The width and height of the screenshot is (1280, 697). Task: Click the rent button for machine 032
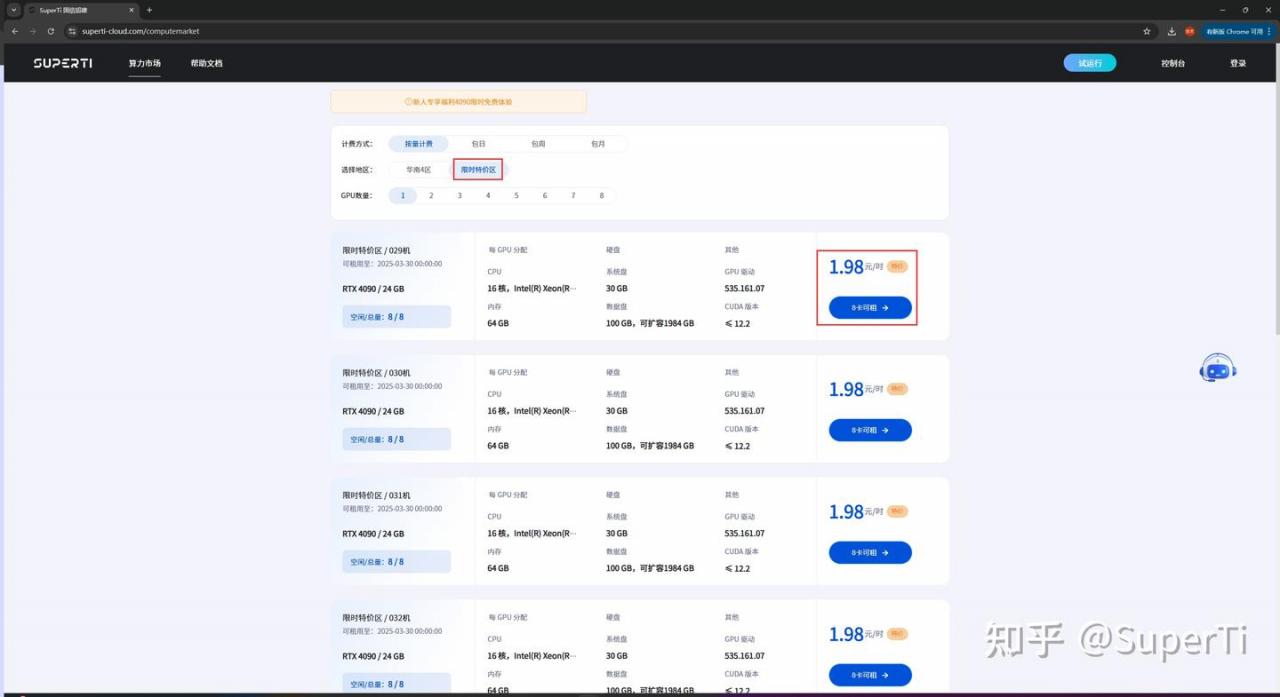point(870,676)
